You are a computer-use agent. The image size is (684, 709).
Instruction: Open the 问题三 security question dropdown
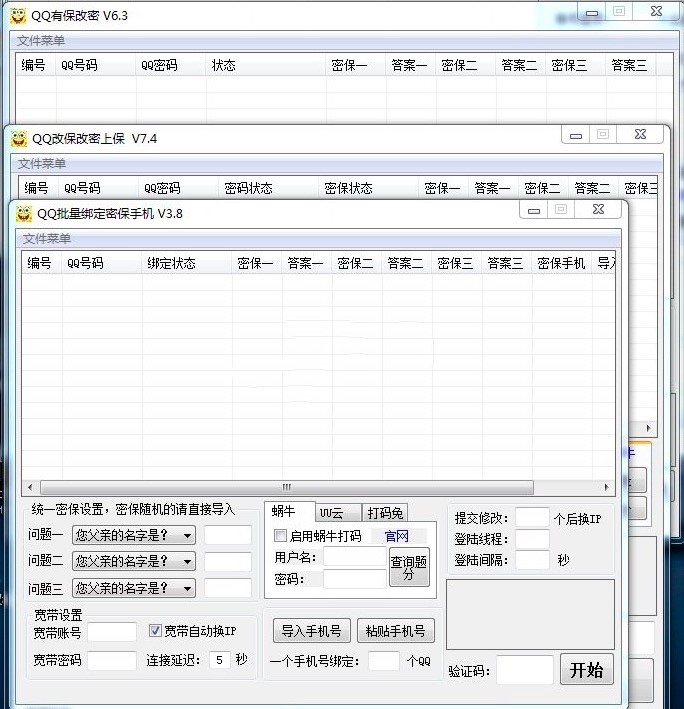tap(134, 588)
